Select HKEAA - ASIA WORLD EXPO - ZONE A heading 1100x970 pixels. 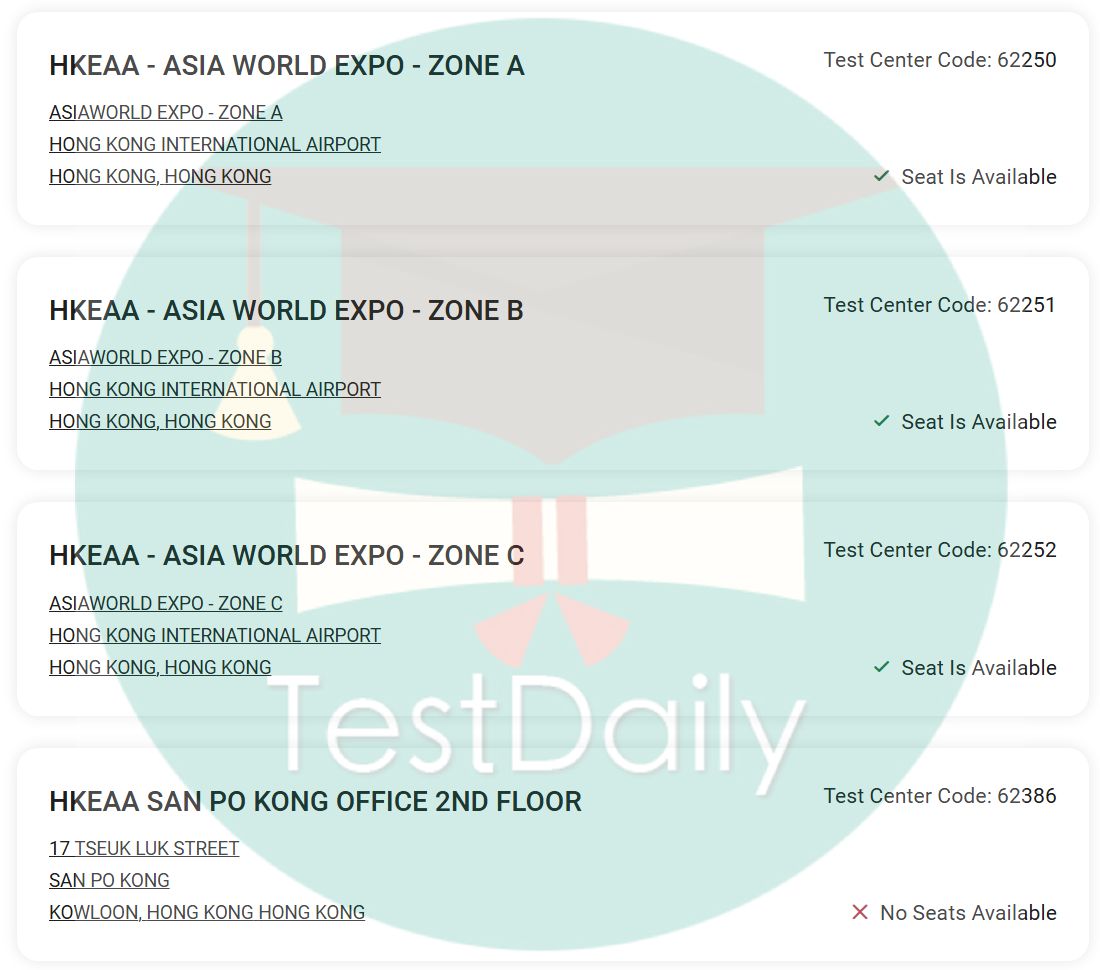pyautogui.click(x=287, y=65)
